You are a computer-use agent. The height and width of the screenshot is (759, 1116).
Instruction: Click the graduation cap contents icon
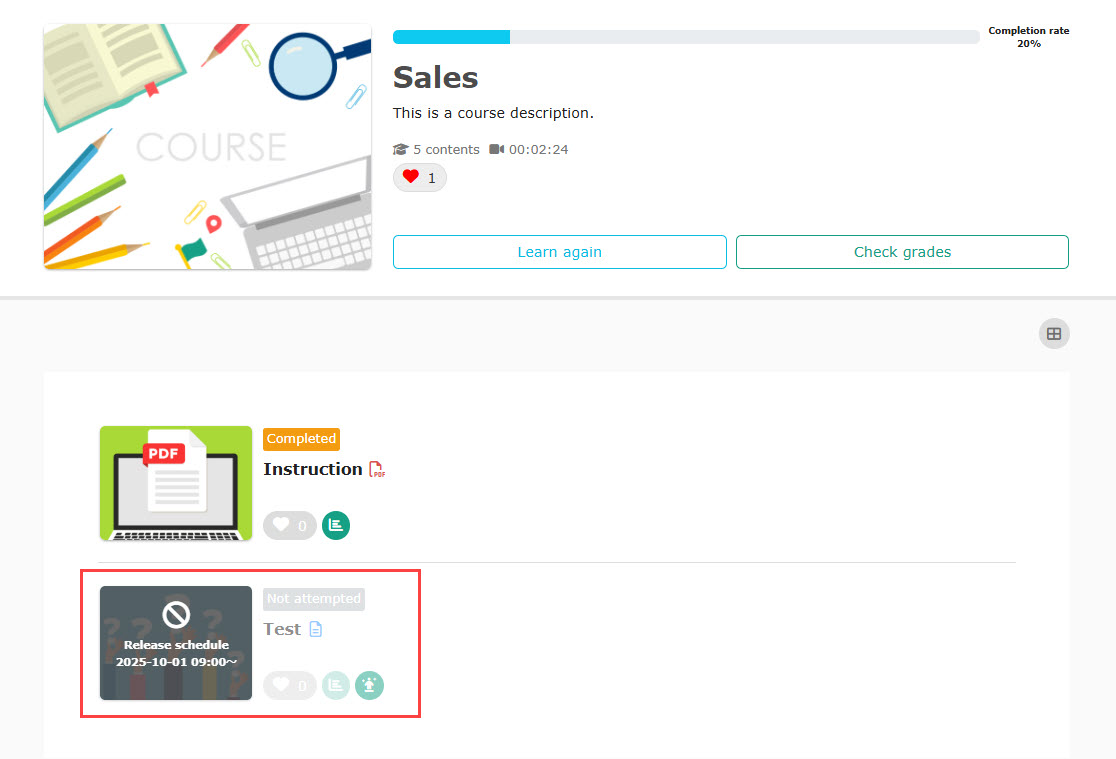pyautogui.click(x=401, y=150)
